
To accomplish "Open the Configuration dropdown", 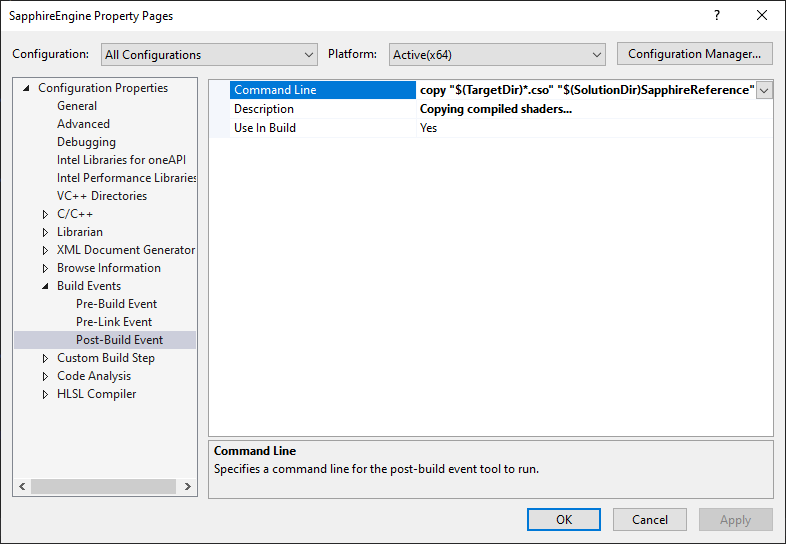I will 208,55.
